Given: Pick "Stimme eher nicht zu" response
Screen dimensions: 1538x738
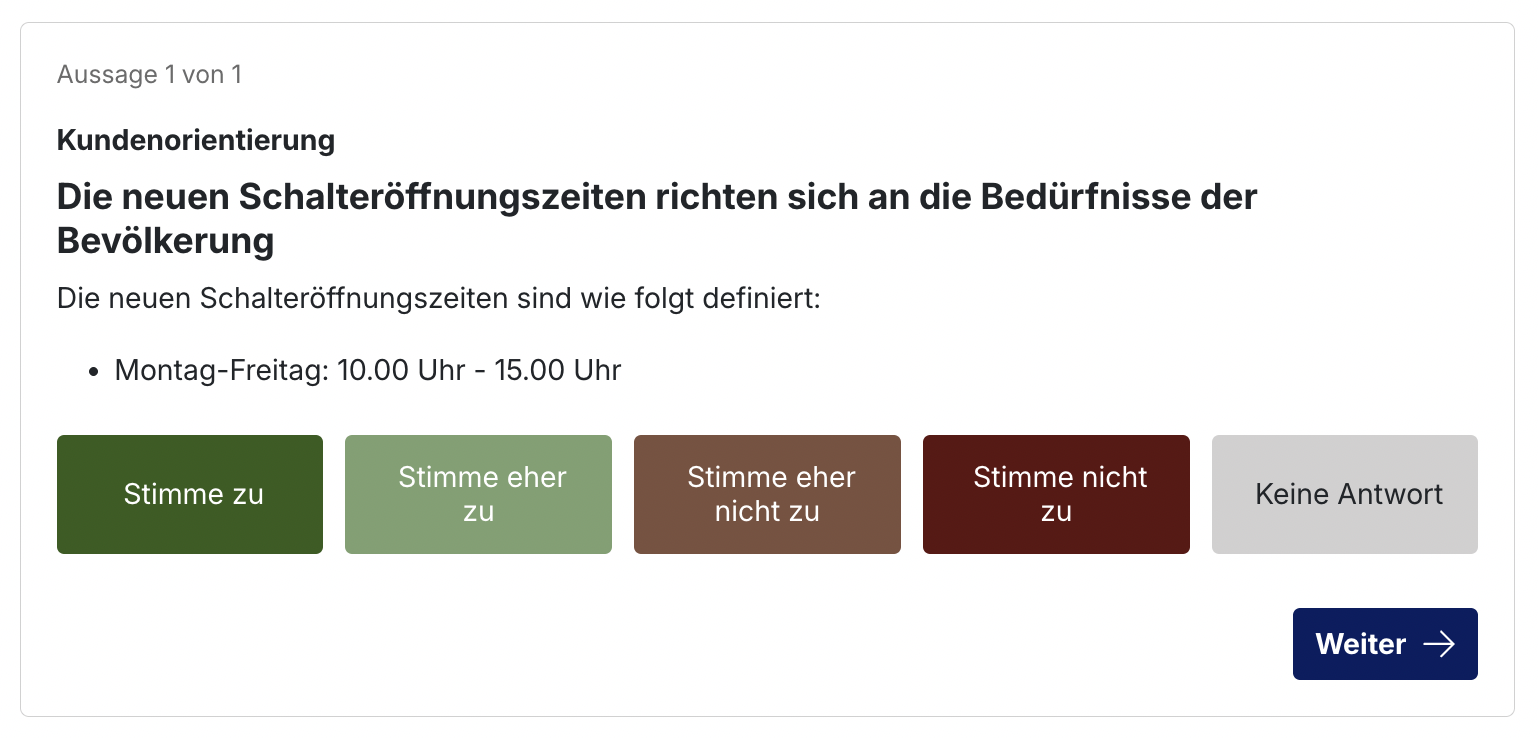Looking at the screenshot, I should [767, 494].
